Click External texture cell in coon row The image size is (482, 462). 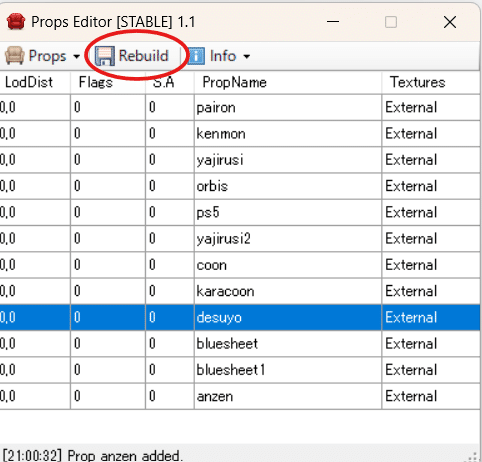pyautogui.click(x=431, y=265)
